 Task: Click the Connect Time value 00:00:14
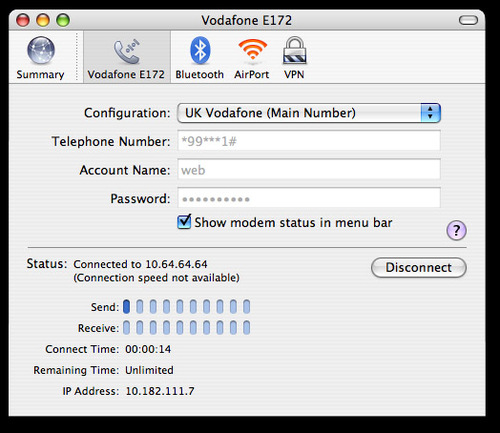coord(148,349)
